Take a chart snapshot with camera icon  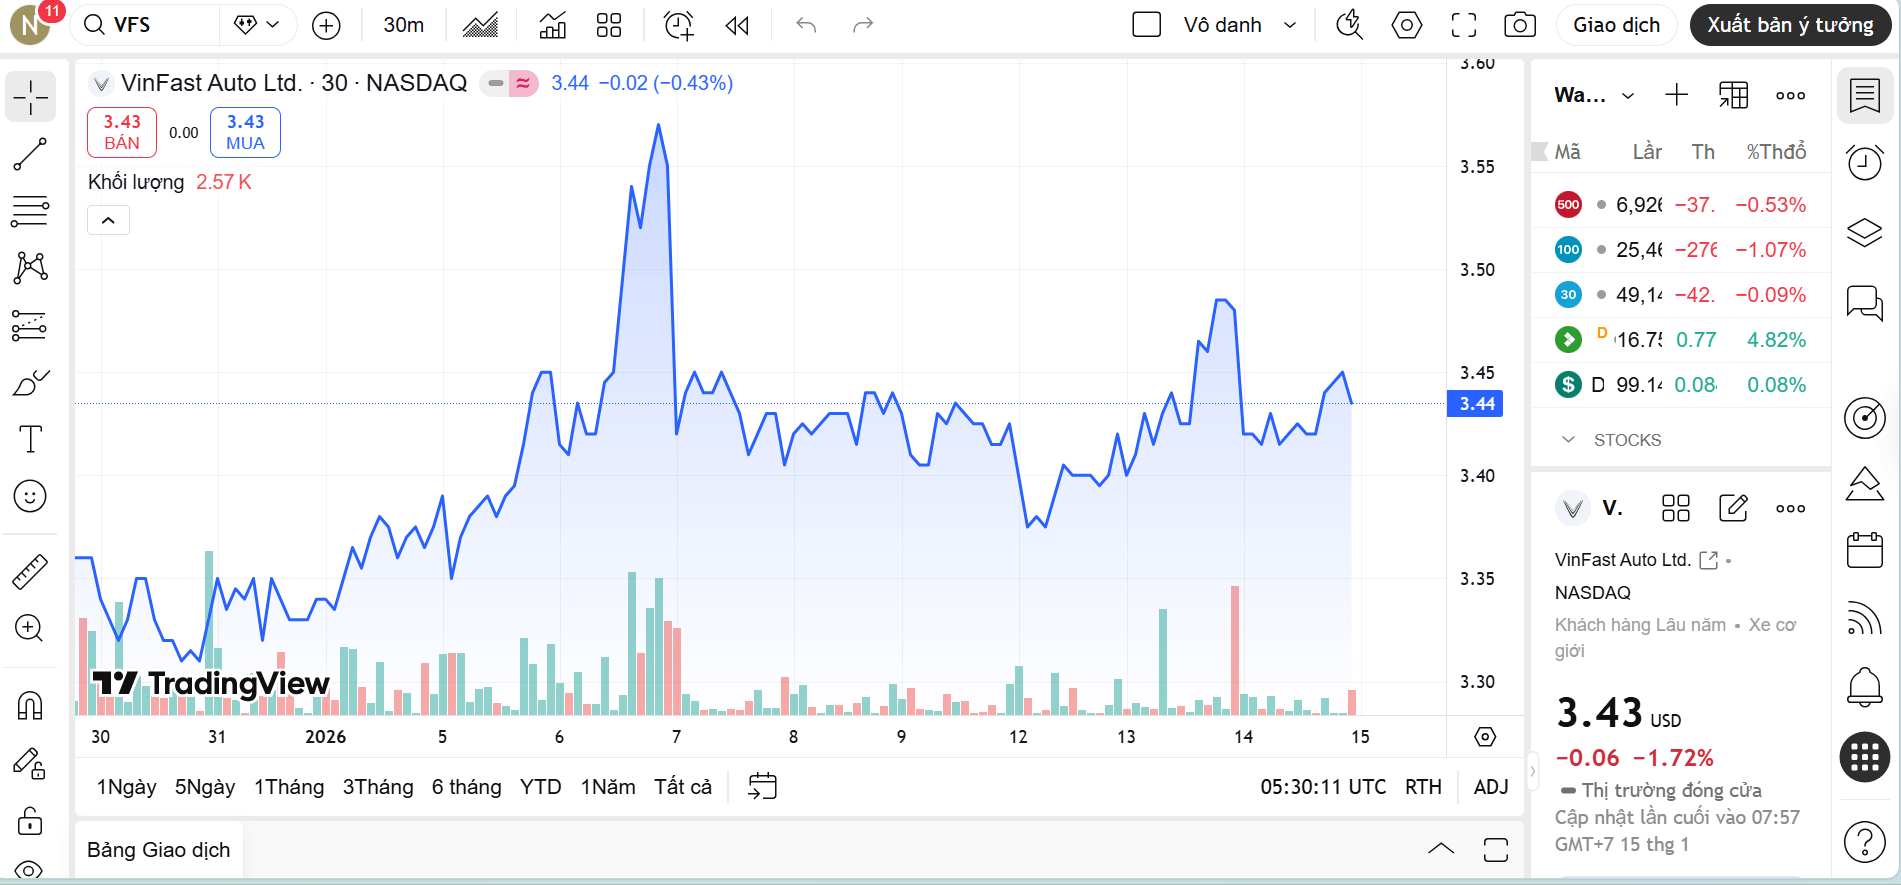tap(1519, 25)
